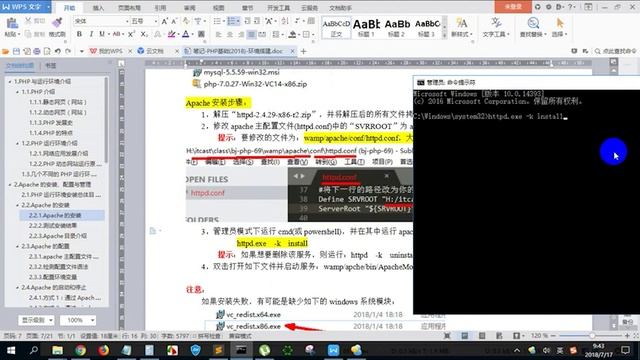The image size is (640, 360).
Task: Click the undo arrow icon
Action: coord(58,51)
